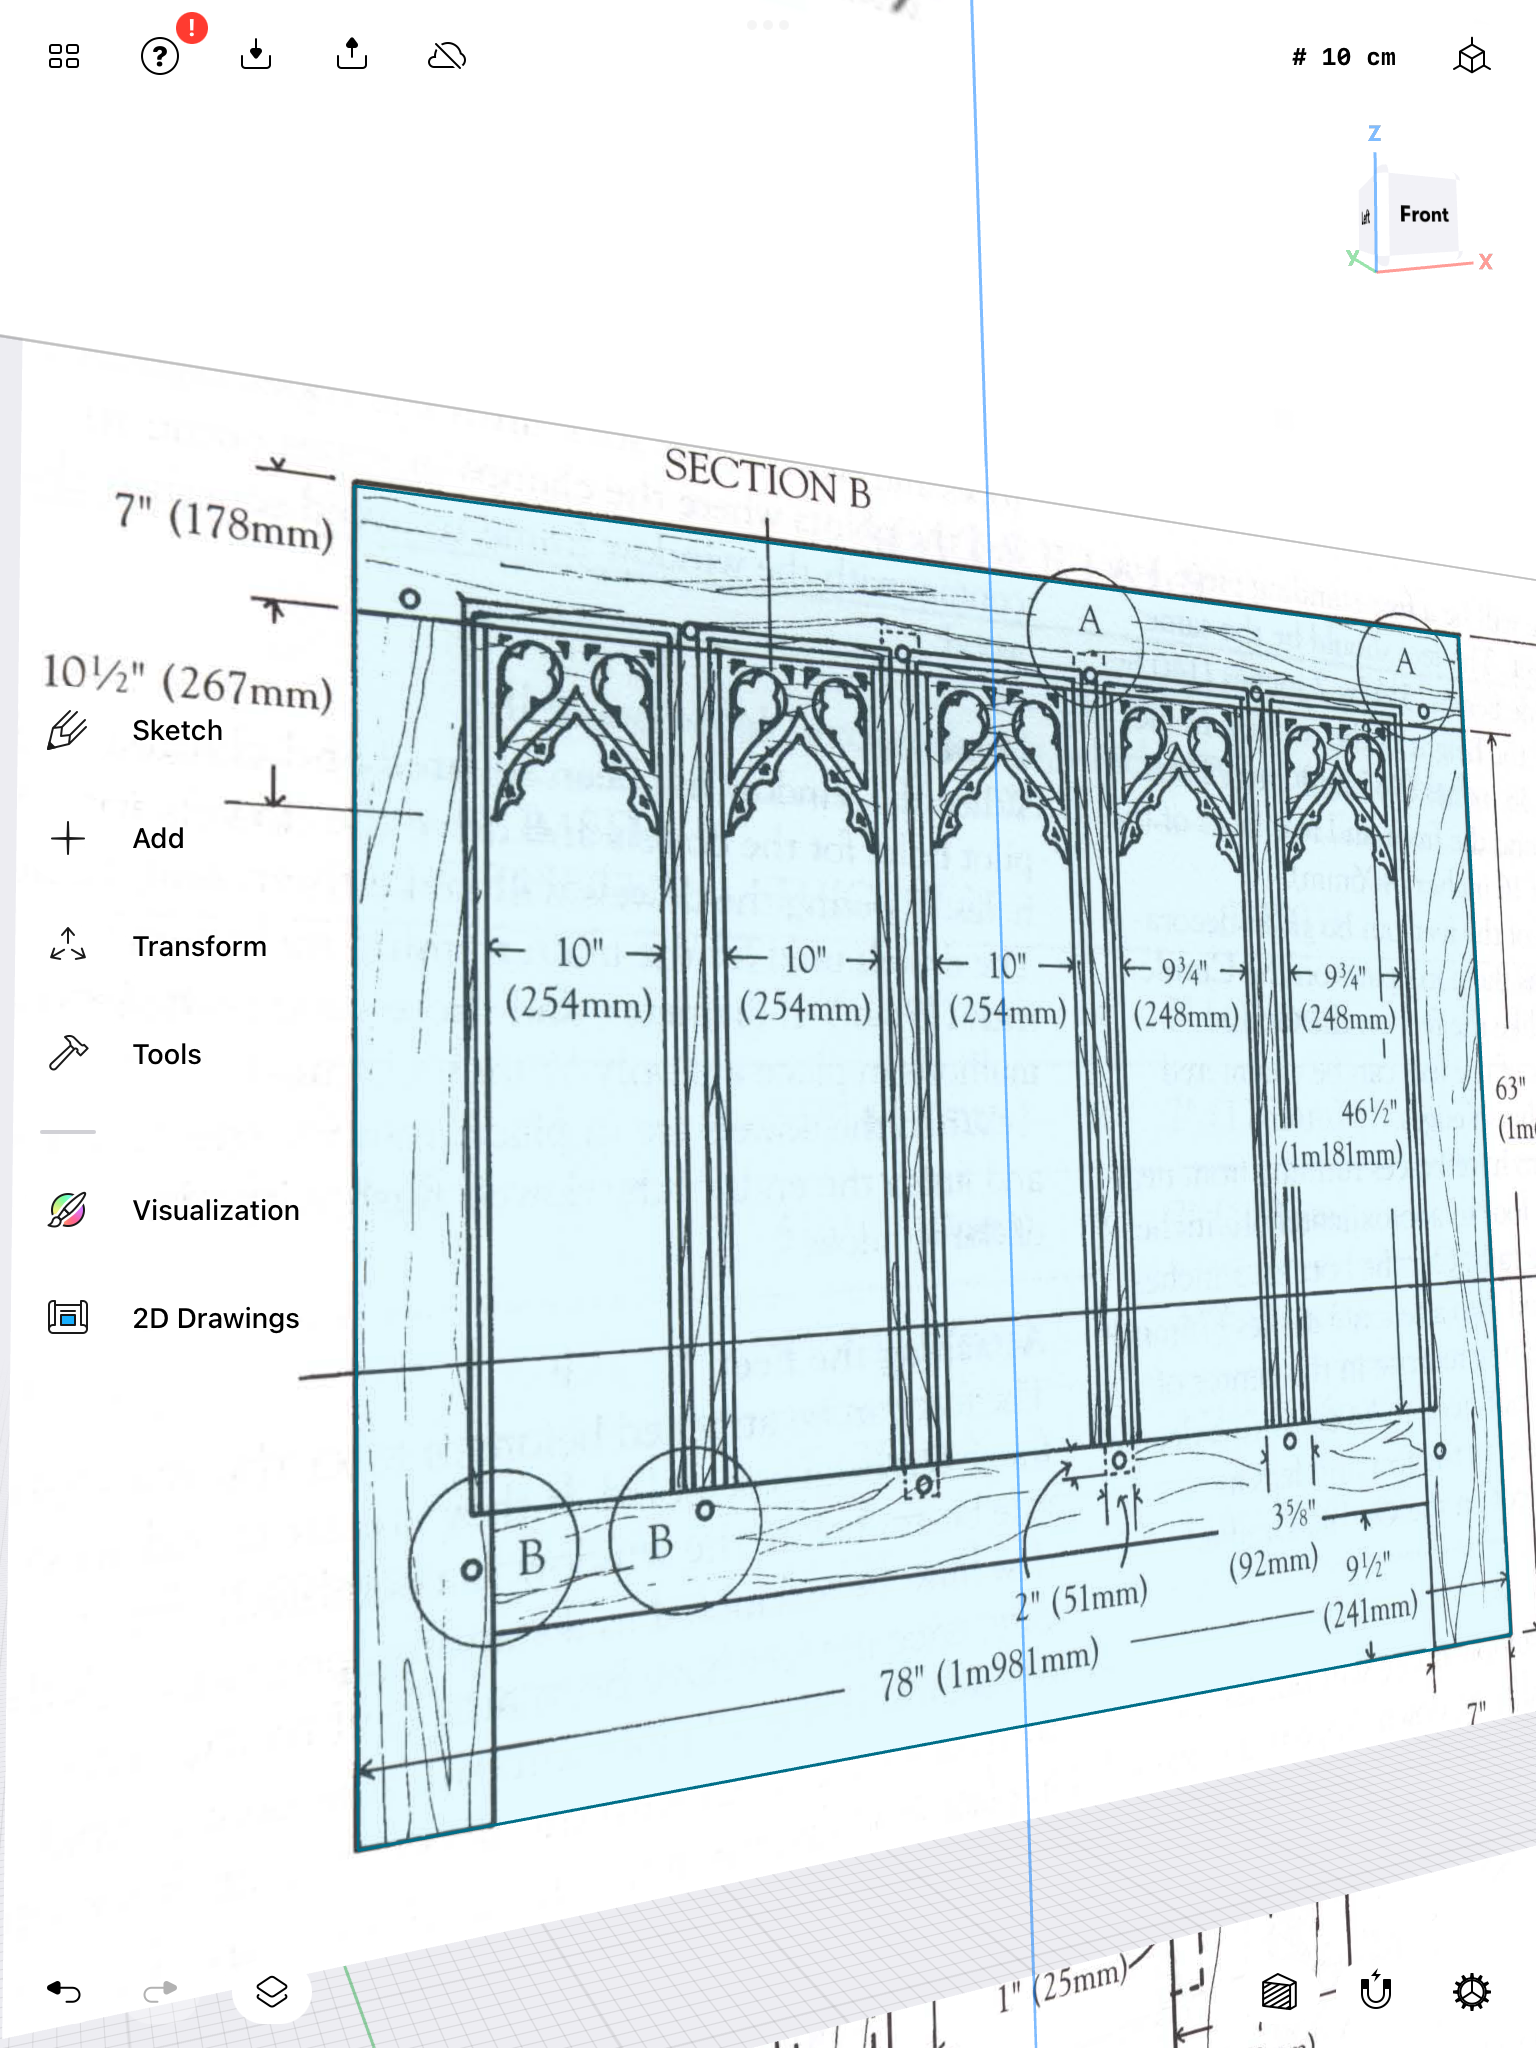
Task: Tap the Tools hammer icon
Action: (x=68, y=1053)
